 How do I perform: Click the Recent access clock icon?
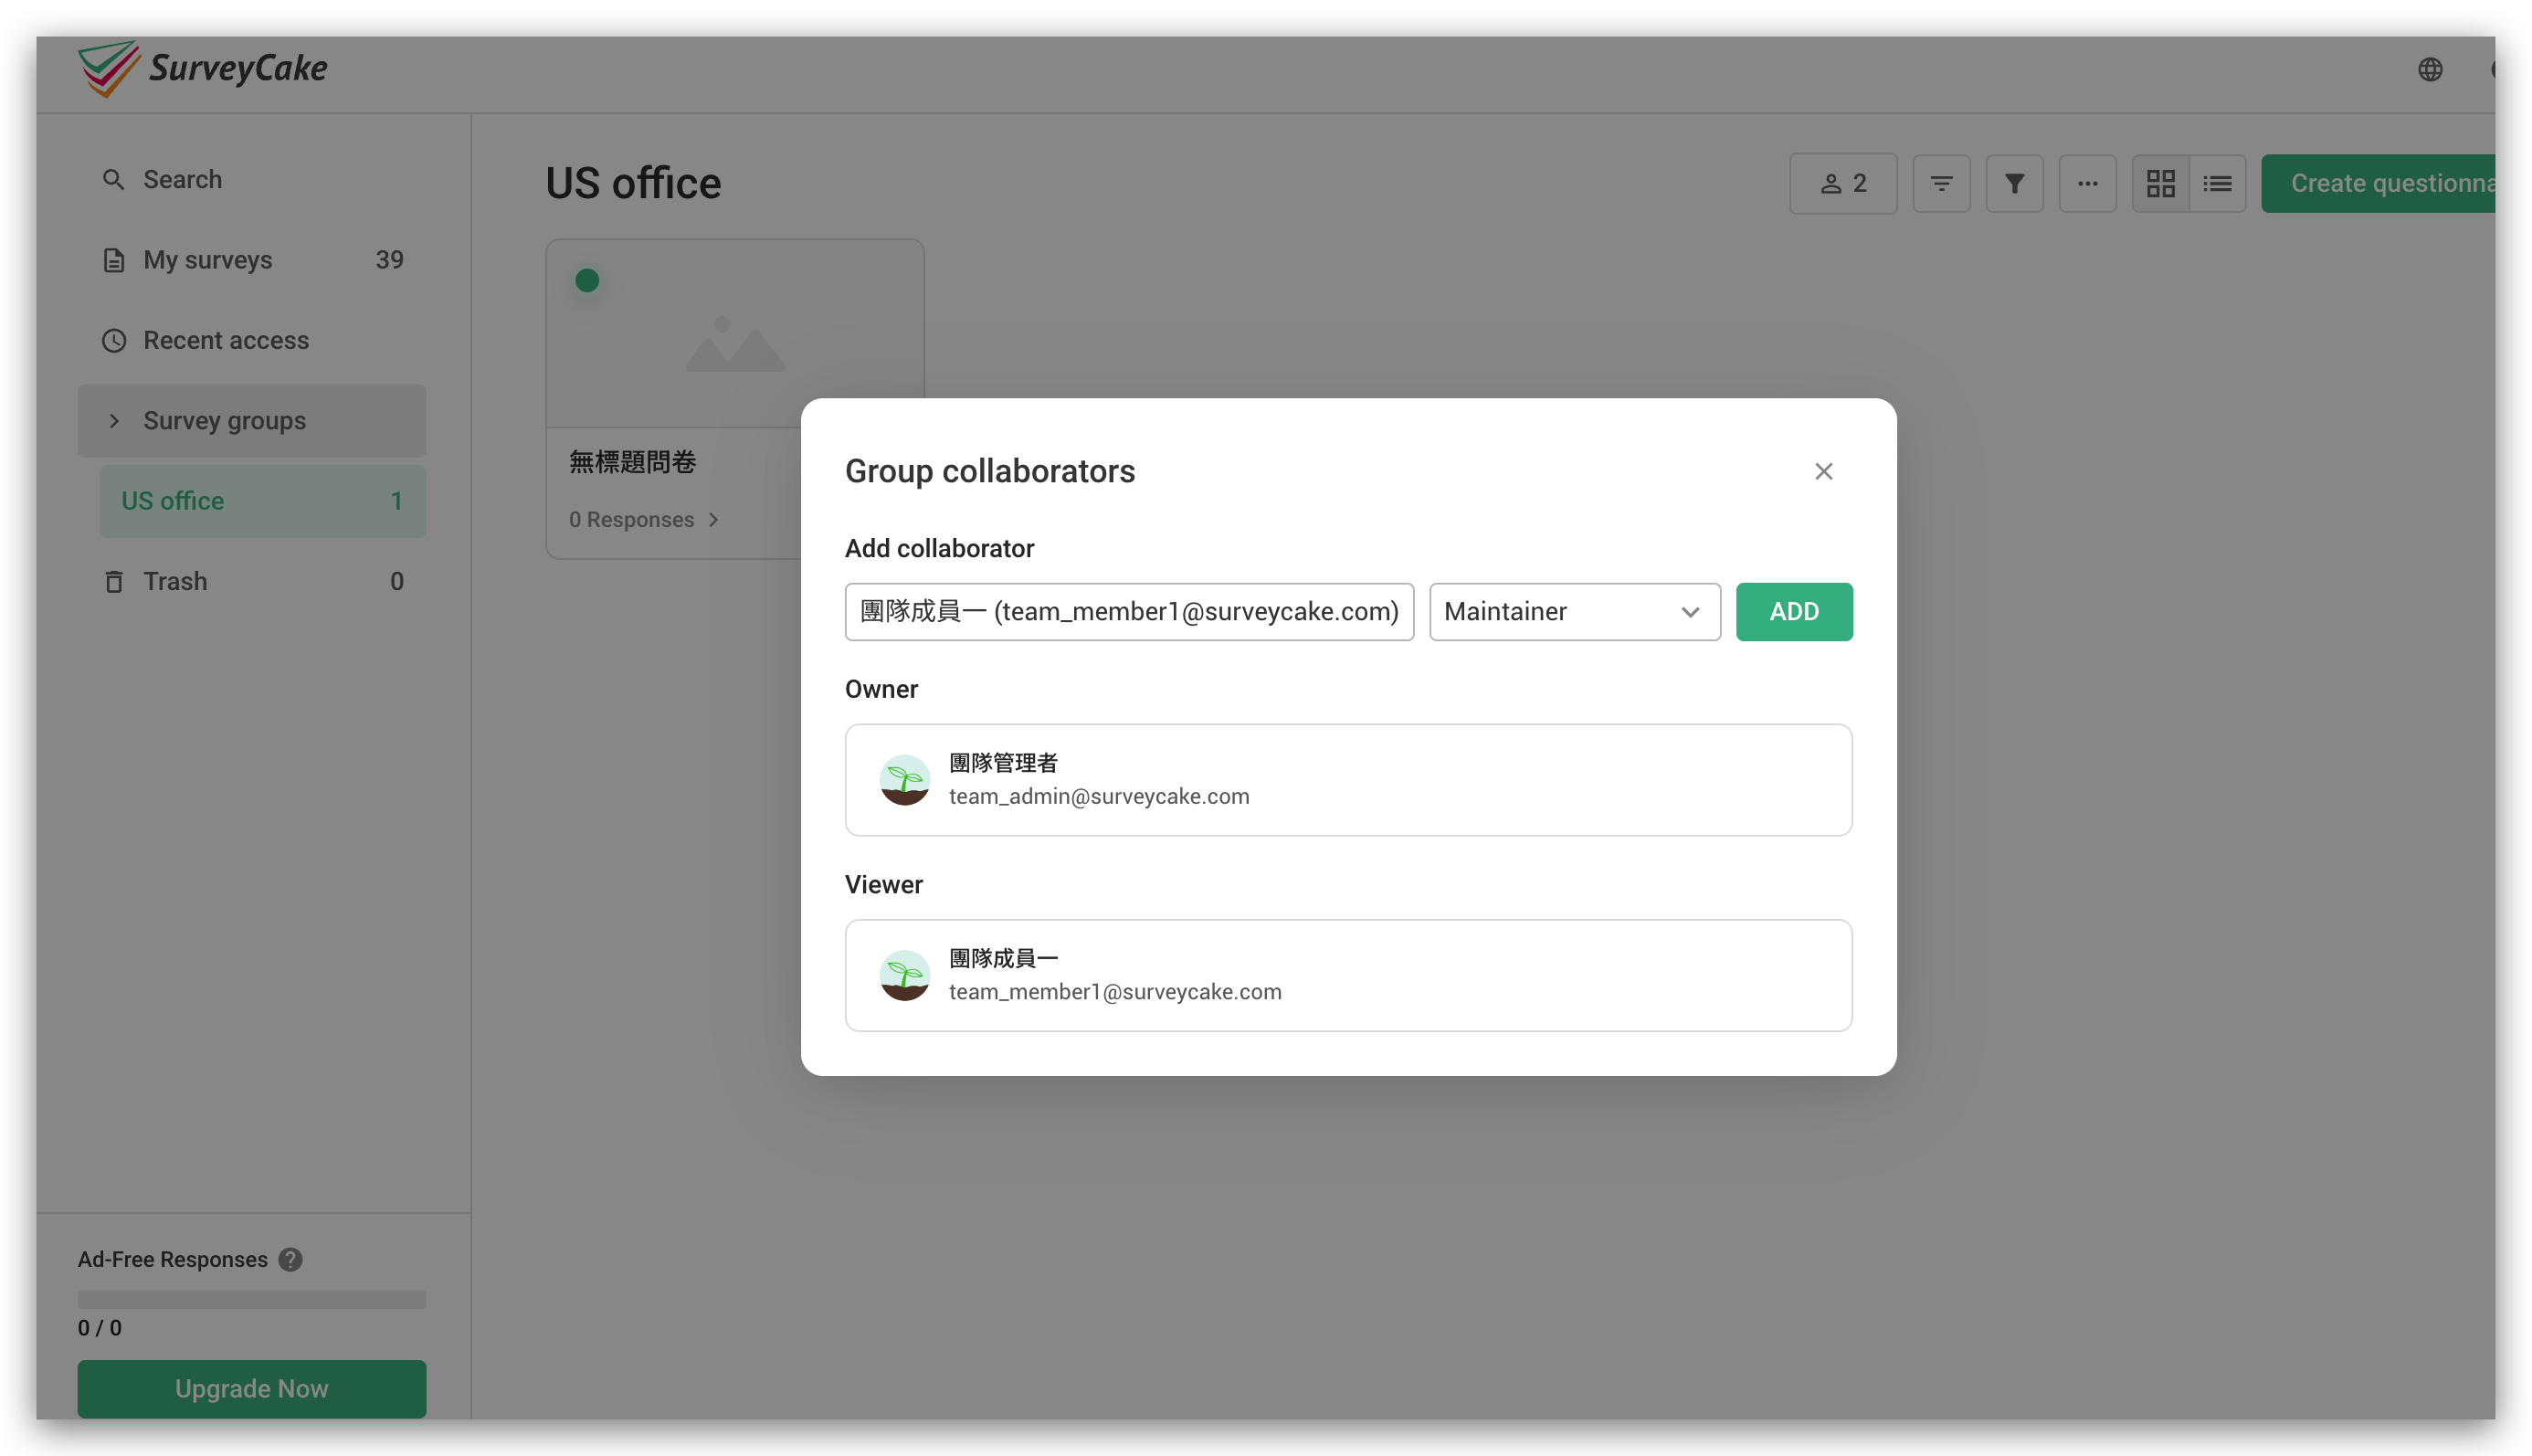114,341
